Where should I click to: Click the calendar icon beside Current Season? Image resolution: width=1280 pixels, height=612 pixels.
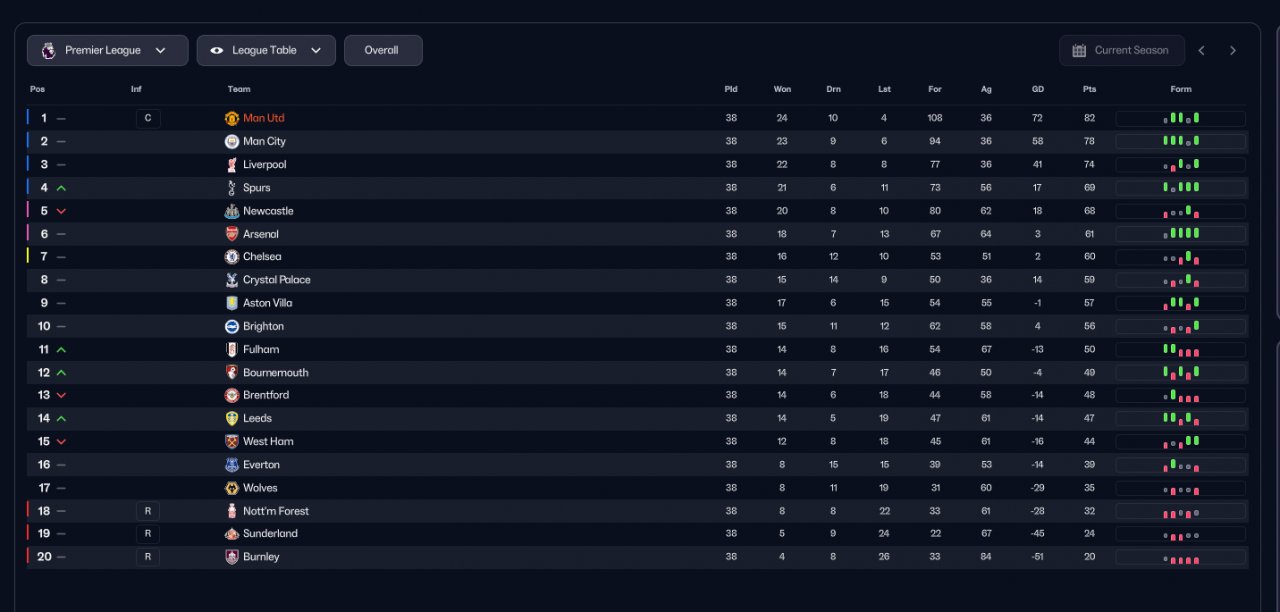point(1079,51)
